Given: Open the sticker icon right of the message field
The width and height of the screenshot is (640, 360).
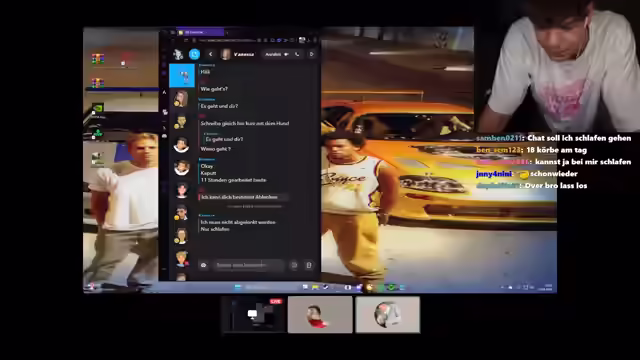Looking at the screenshot, I should click(294, 265).
